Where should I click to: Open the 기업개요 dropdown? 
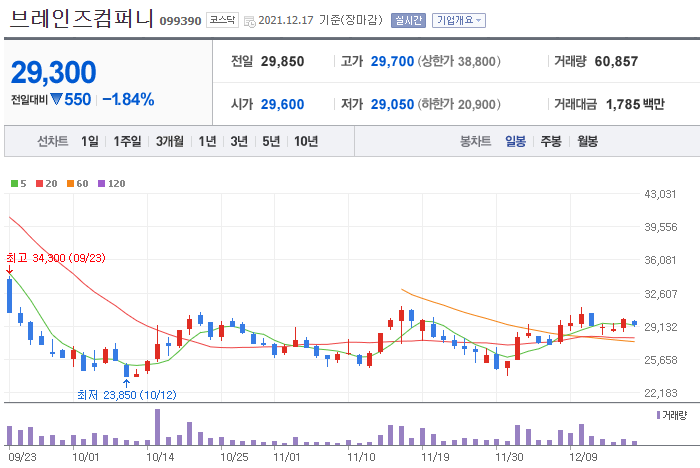point(458,21)
